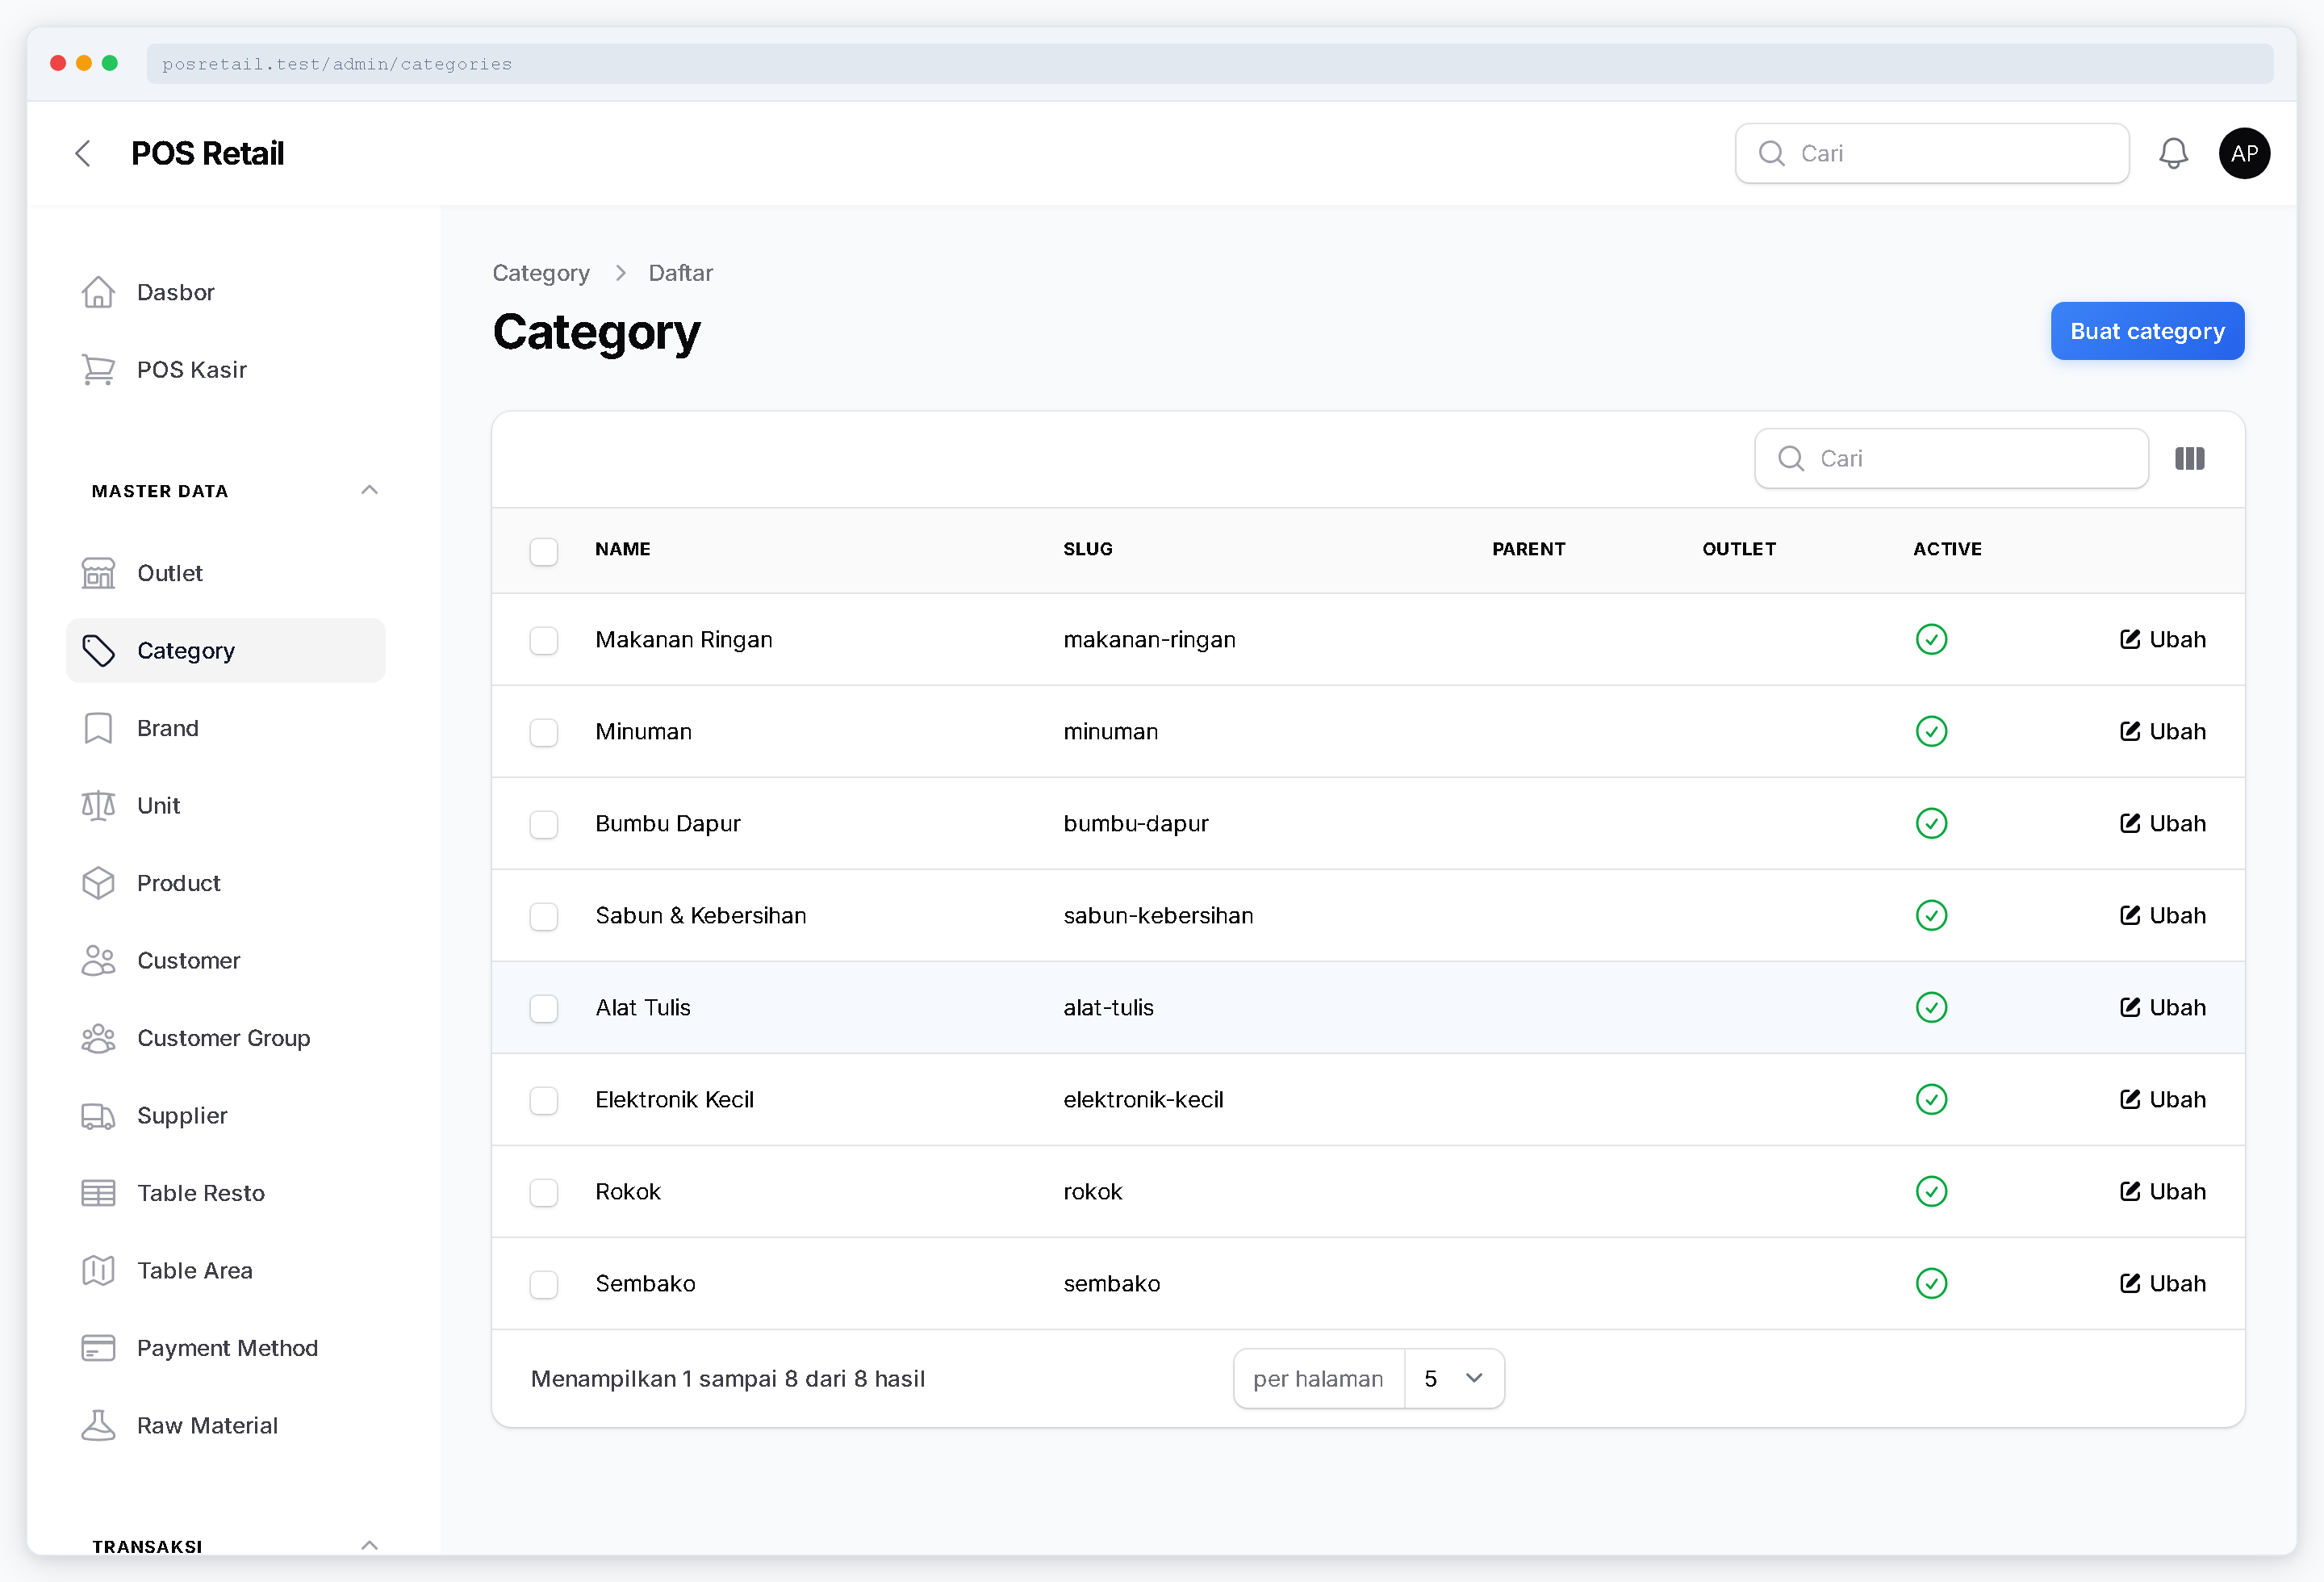Open the AP user avatar menu
This screenshot has height=1582, width=2324.
tap(2244, 153)
